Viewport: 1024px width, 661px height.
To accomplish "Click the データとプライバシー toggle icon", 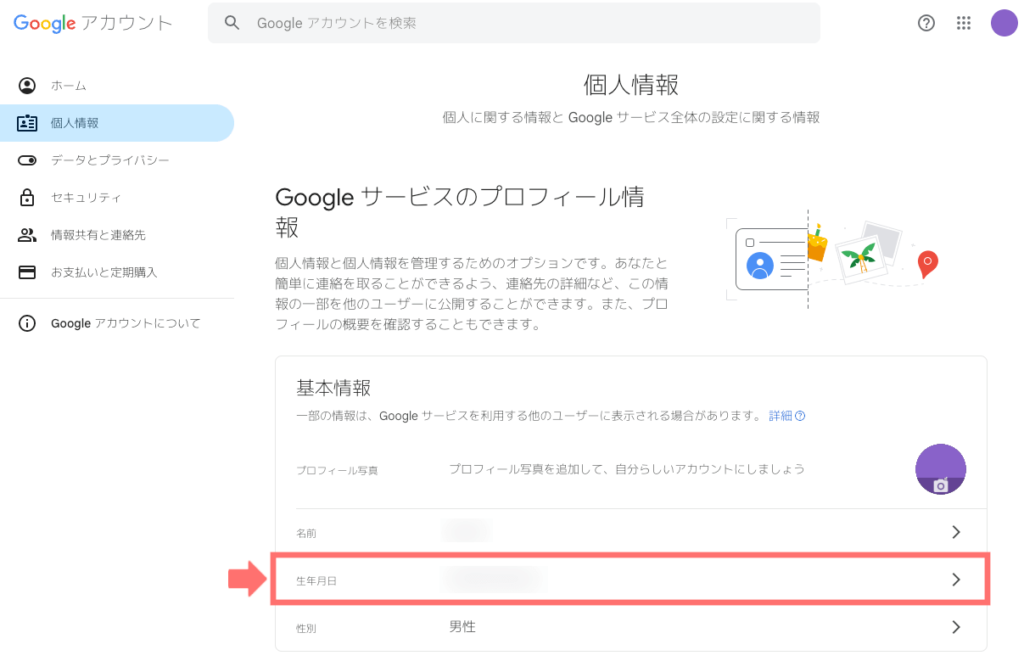I will (27, 160).
